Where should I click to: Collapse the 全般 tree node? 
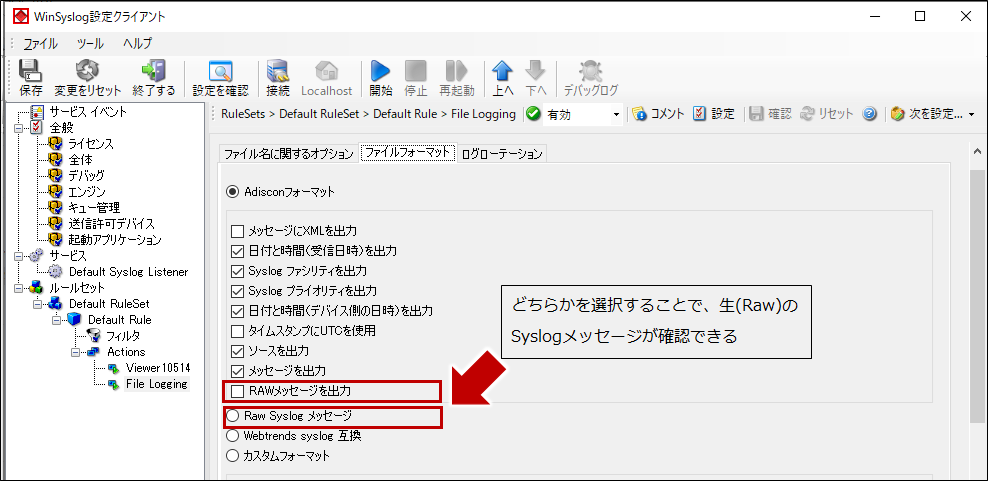point(17,128)
